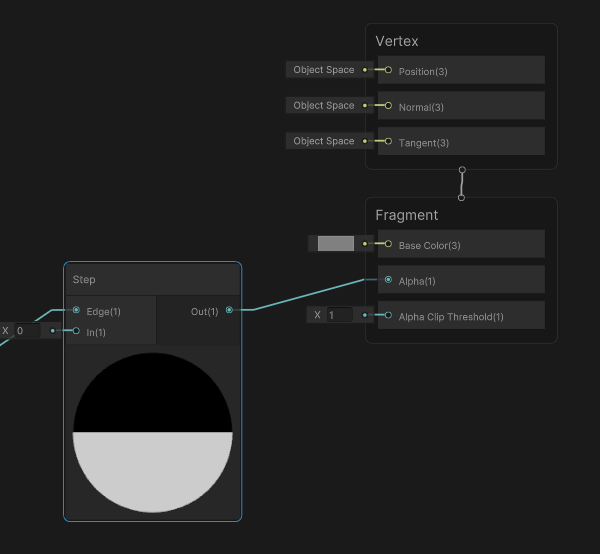Click the Step node Out(1) port
The image size is (600, 554).
[x=229, y=311]
